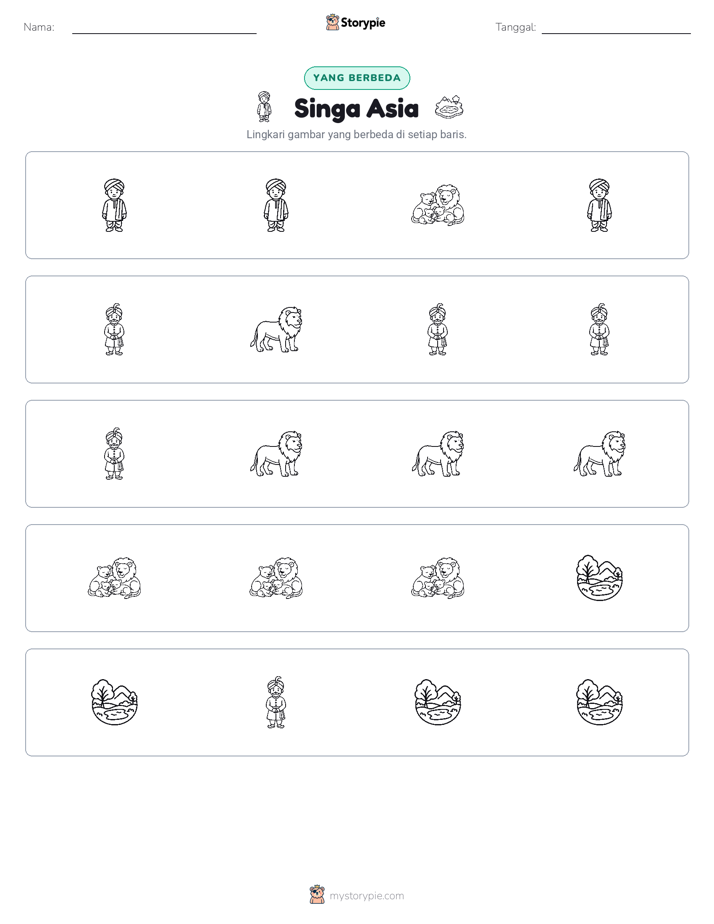Click the rightmost lion in row three

(599, 454)
